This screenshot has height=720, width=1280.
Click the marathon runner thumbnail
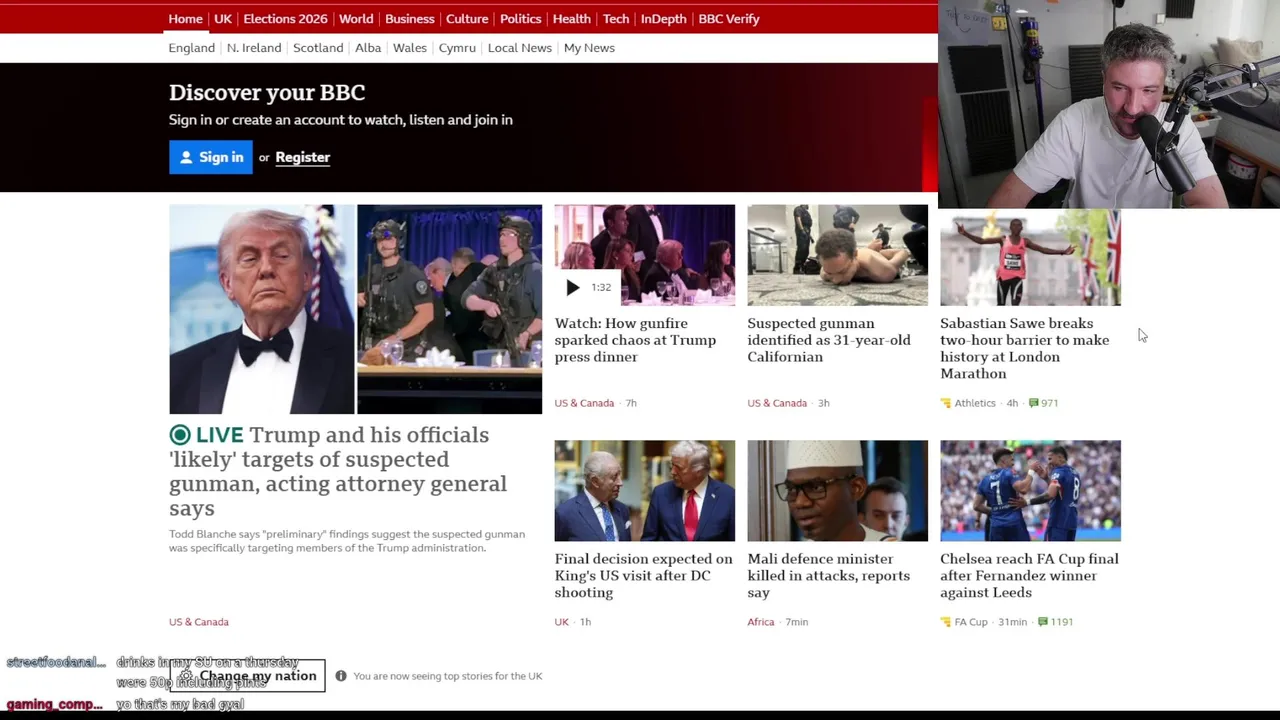(x=1030, y=257)
